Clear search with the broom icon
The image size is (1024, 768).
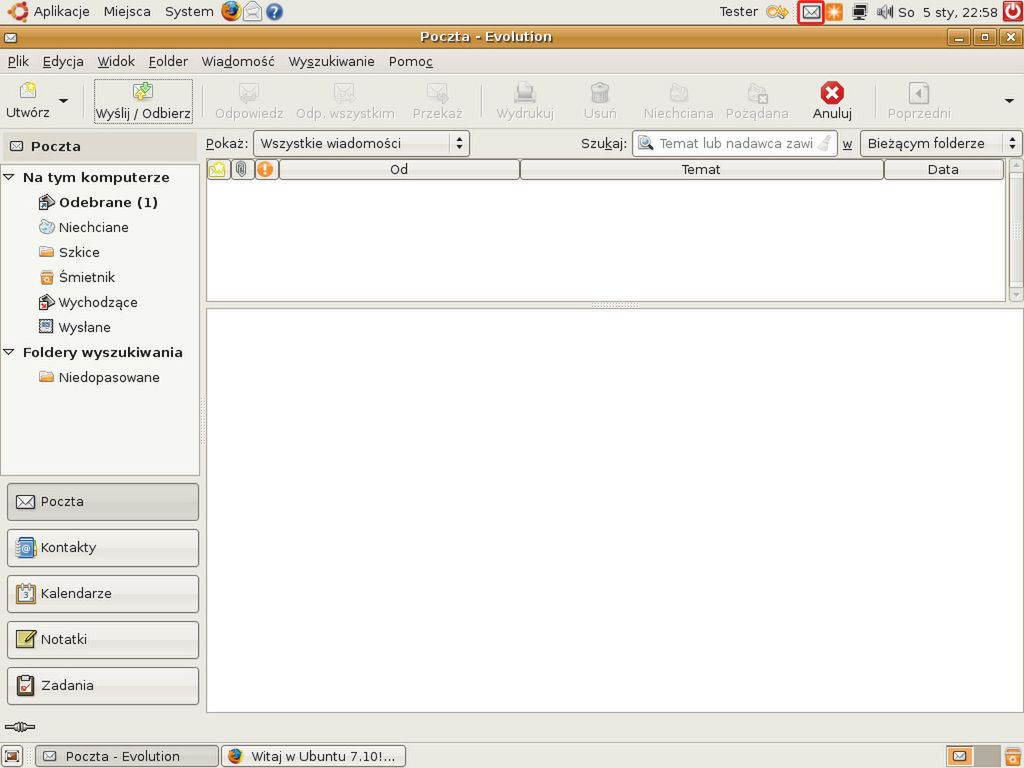click(825, 143)
